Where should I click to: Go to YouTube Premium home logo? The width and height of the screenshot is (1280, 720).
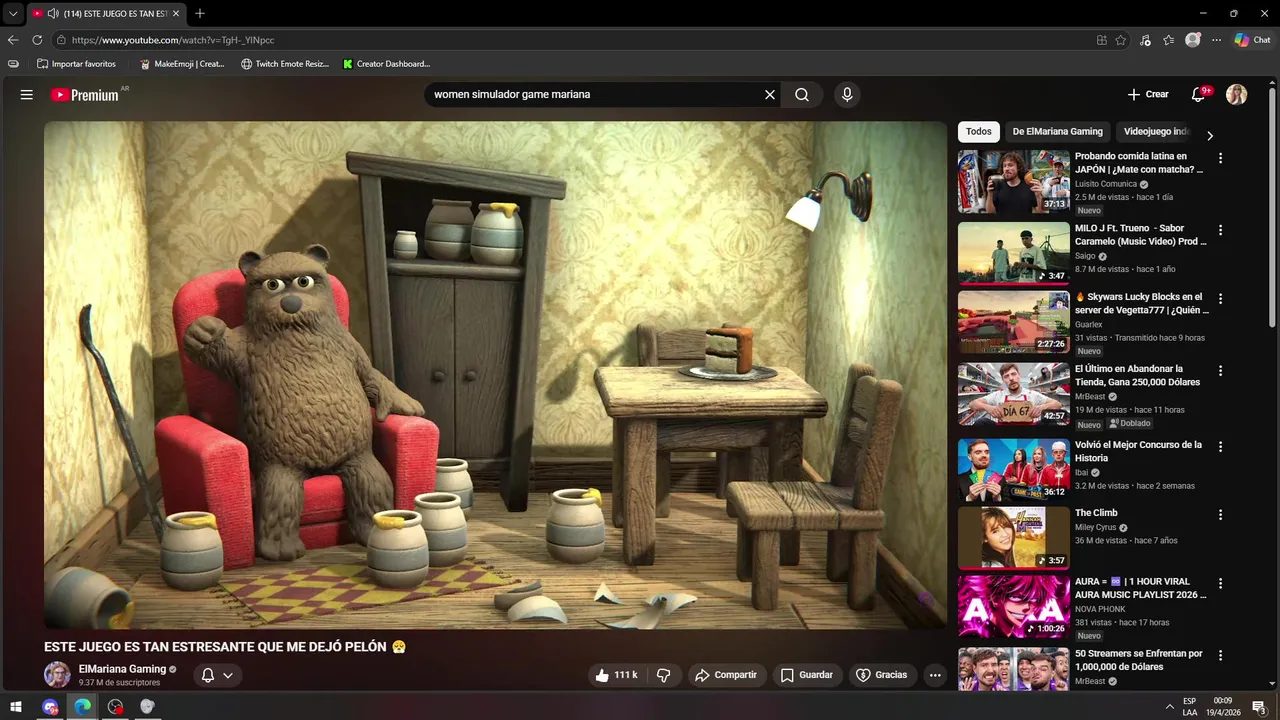click(85, 95)
